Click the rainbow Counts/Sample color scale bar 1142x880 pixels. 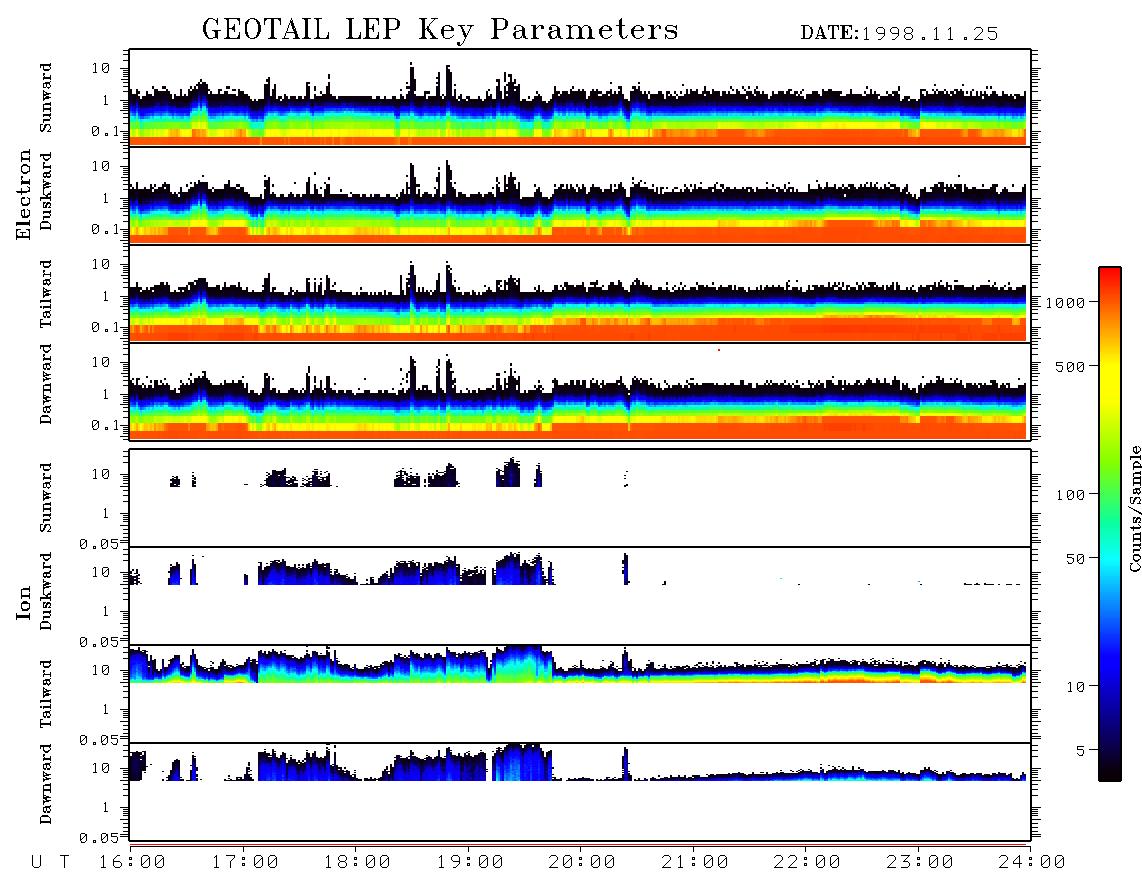coord(1110,524)
